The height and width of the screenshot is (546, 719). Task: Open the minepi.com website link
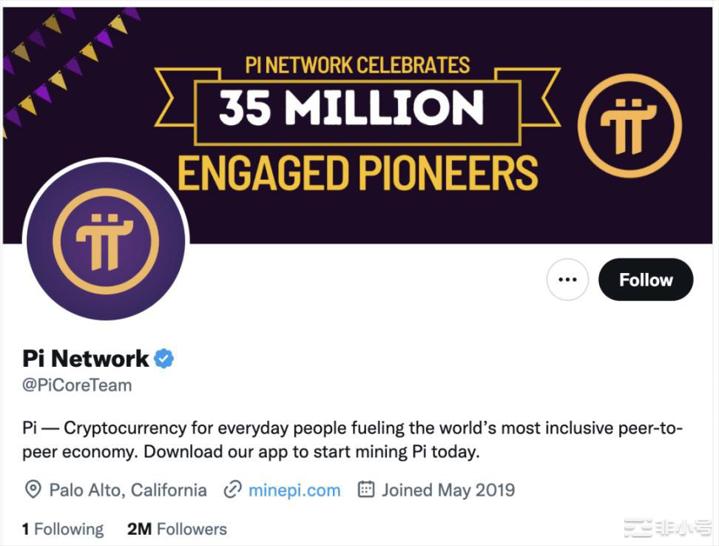click(294, 490)
